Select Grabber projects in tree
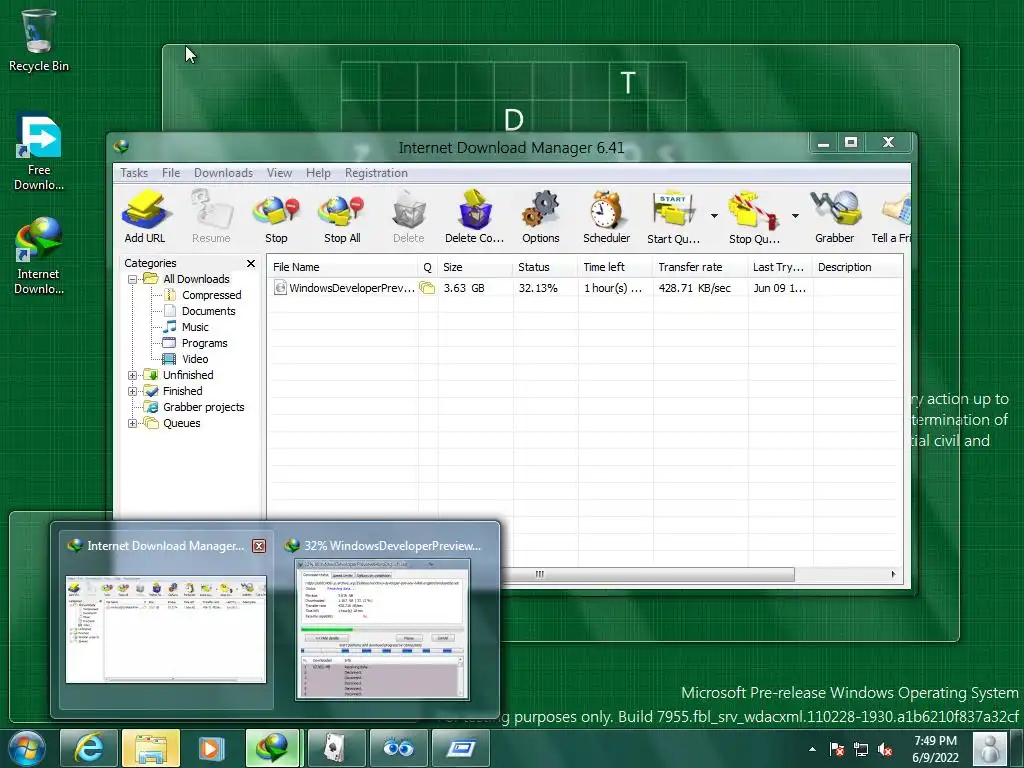1024x768 pixels. (x=203, y=408)
